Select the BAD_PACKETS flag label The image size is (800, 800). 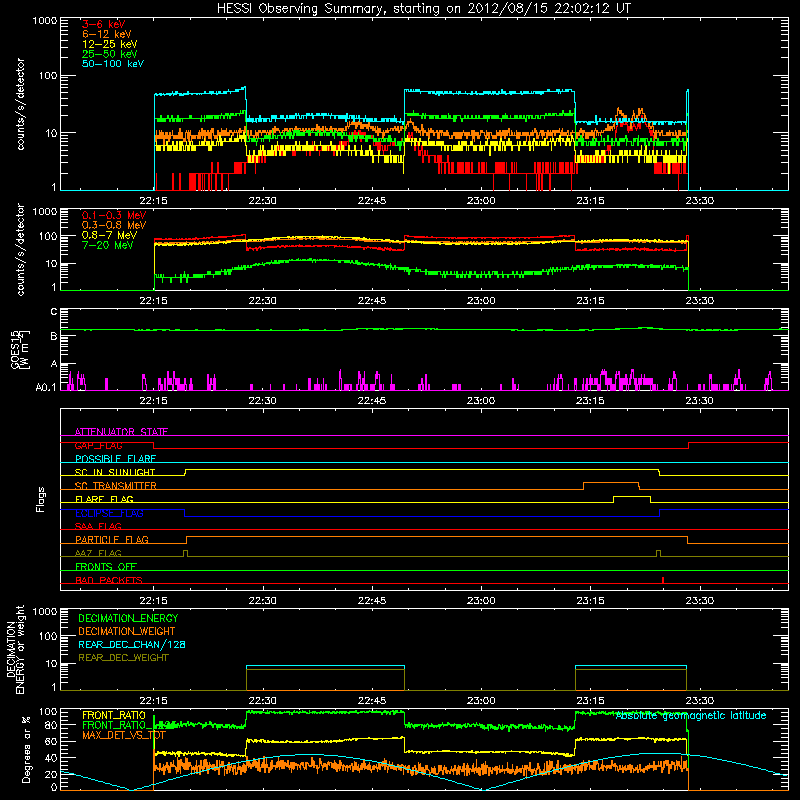[x=109, y=580]
